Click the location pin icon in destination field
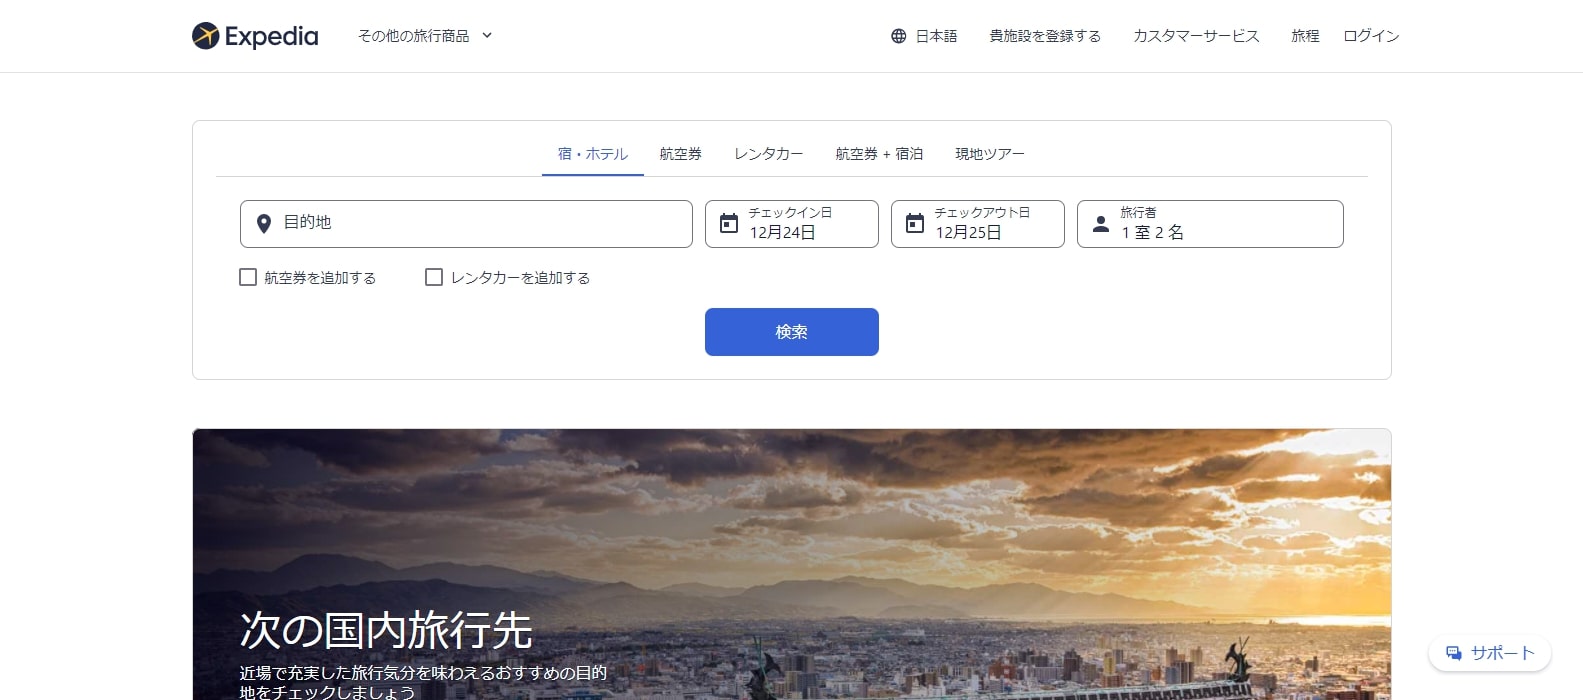 264,224
